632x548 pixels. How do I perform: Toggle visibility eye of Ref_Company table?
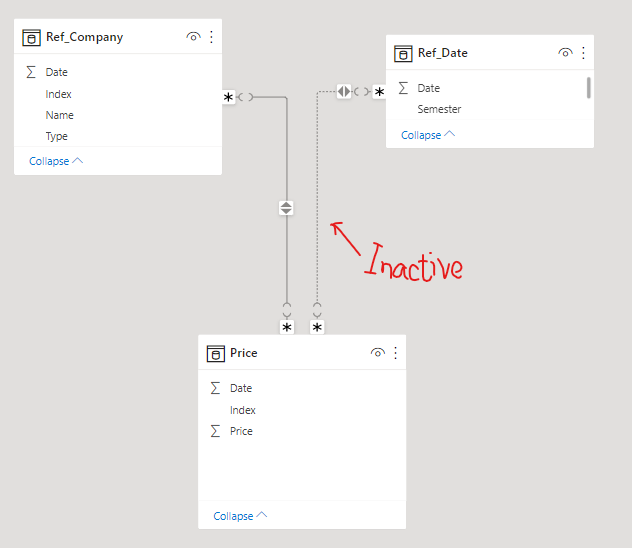193,37
